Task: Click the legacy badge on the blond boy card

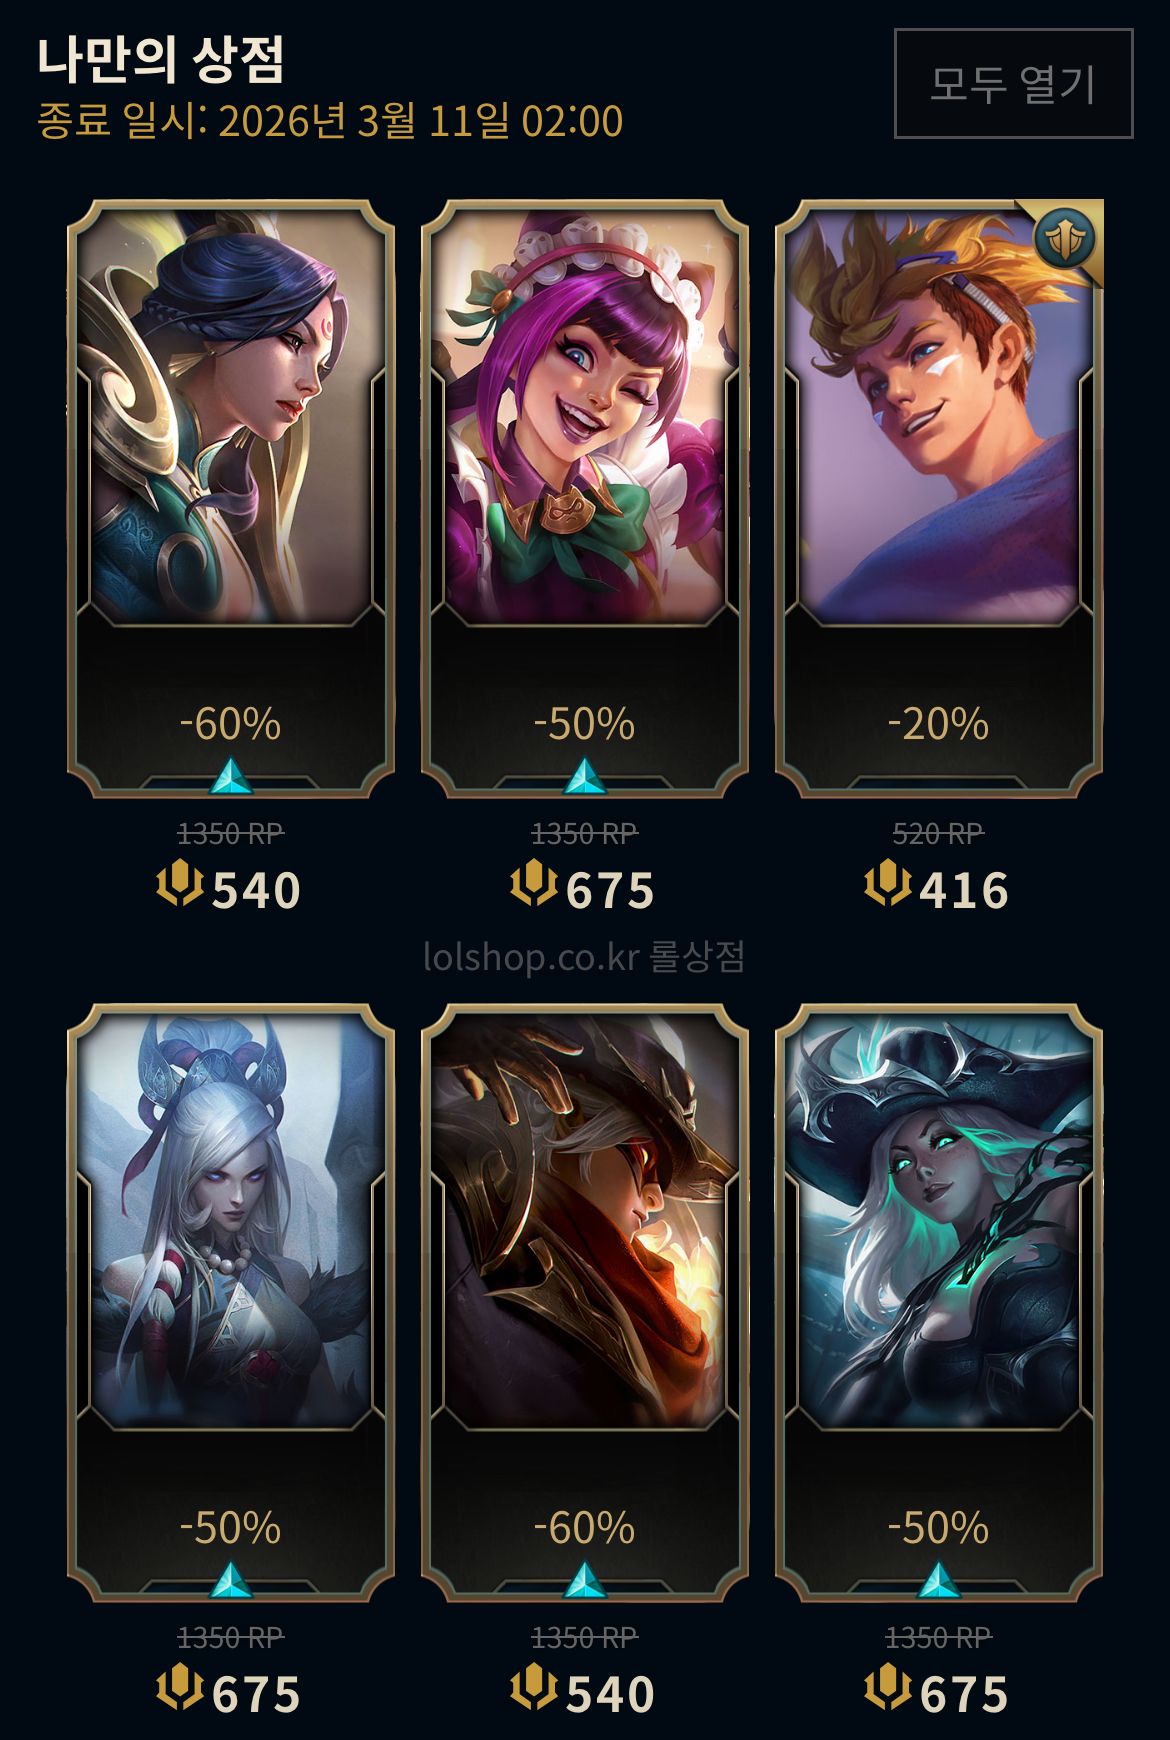Action: (x=1065, y=240)
